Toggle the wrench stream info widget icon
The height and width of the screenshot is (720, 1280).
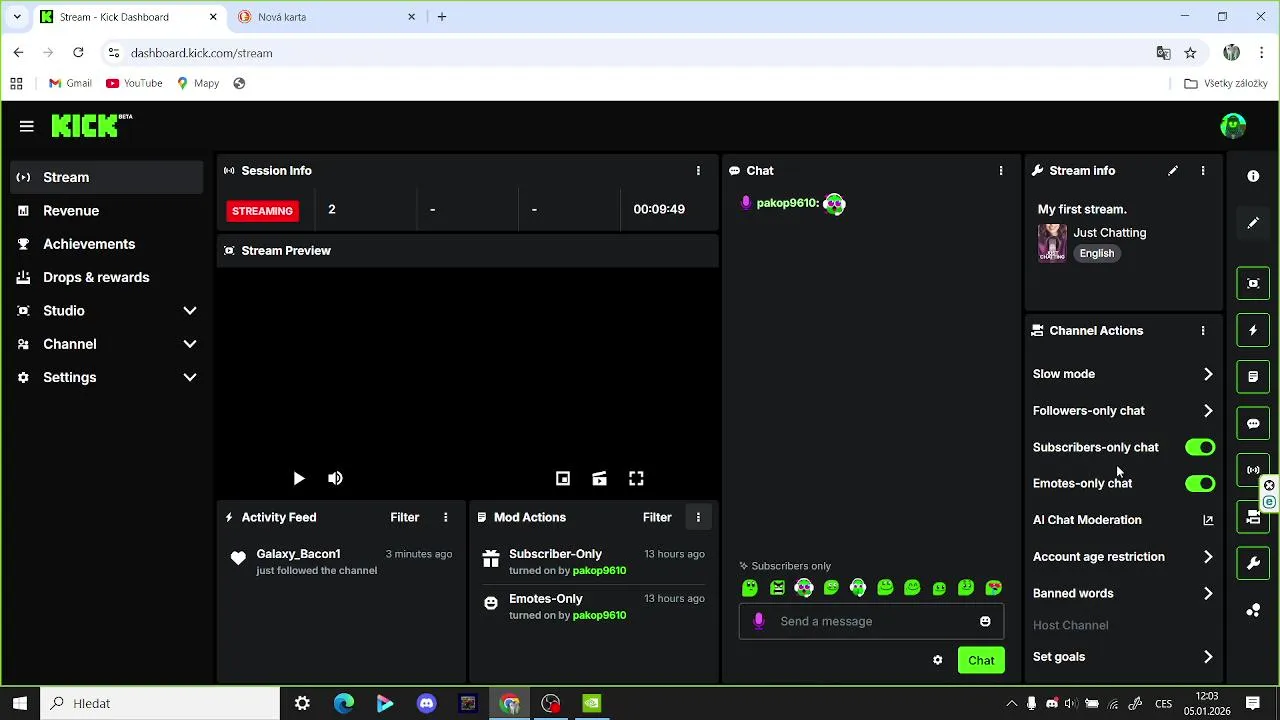[x=1253, y=563]
